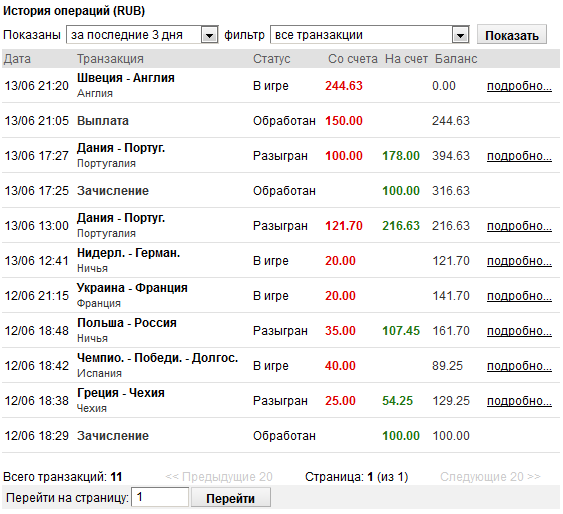Select the Выплата transaction row
This screenshot has width=563, height=514.
tap(281, 121)
